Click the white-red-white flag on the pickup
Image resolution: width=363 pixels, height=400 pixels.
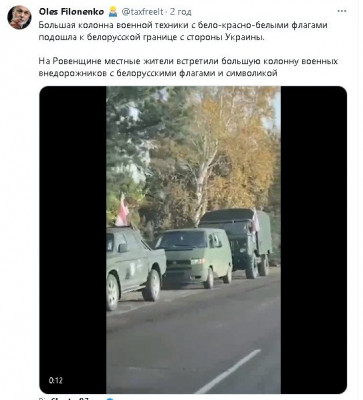tap(122, 210)
